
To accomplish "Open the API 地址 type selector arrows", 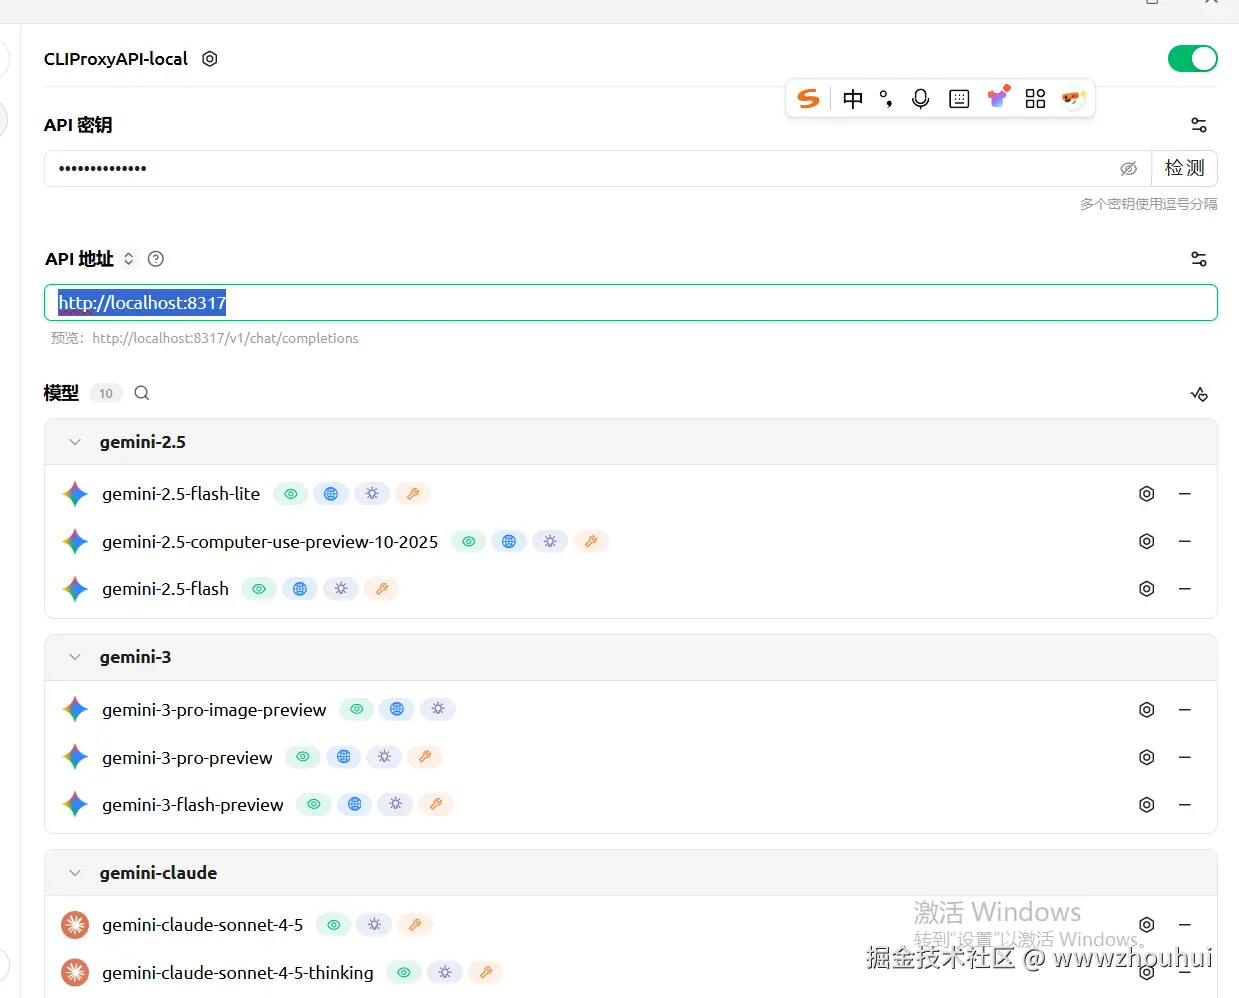I will point(128,259).
